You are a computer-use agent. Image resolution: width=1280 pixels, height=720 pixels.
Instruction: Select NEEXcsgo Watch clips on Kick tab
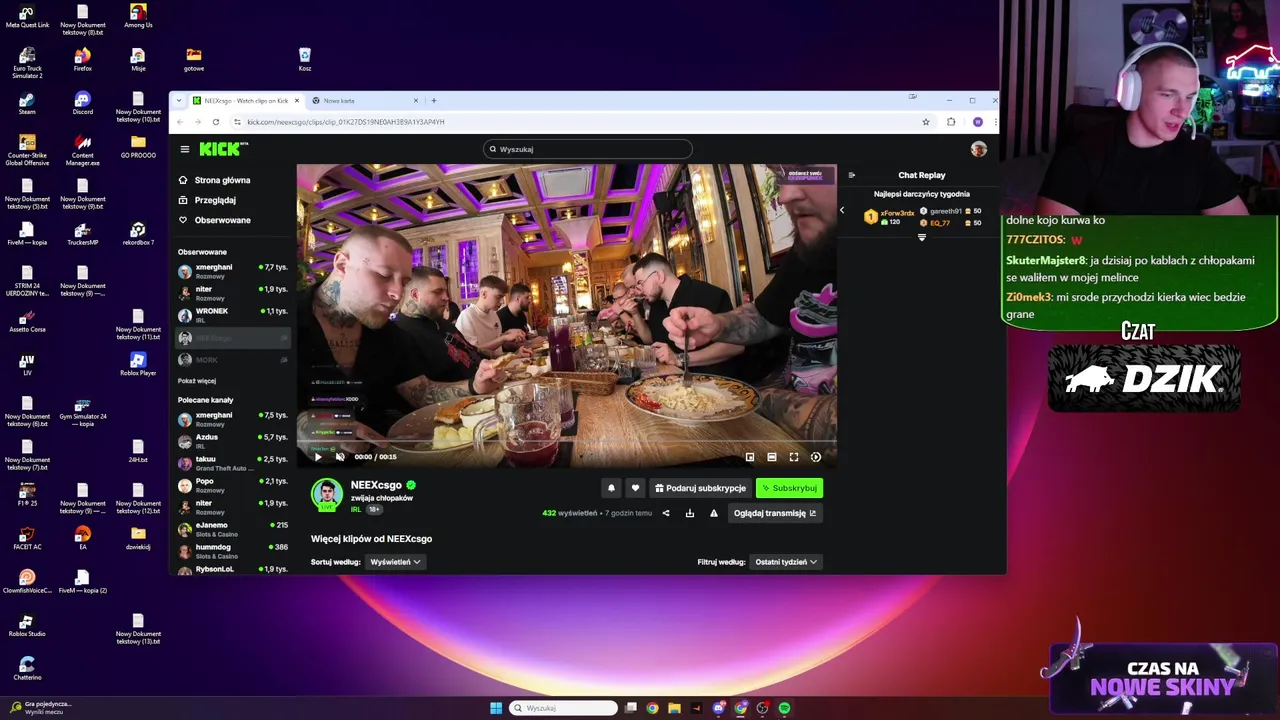click(246, 100)
